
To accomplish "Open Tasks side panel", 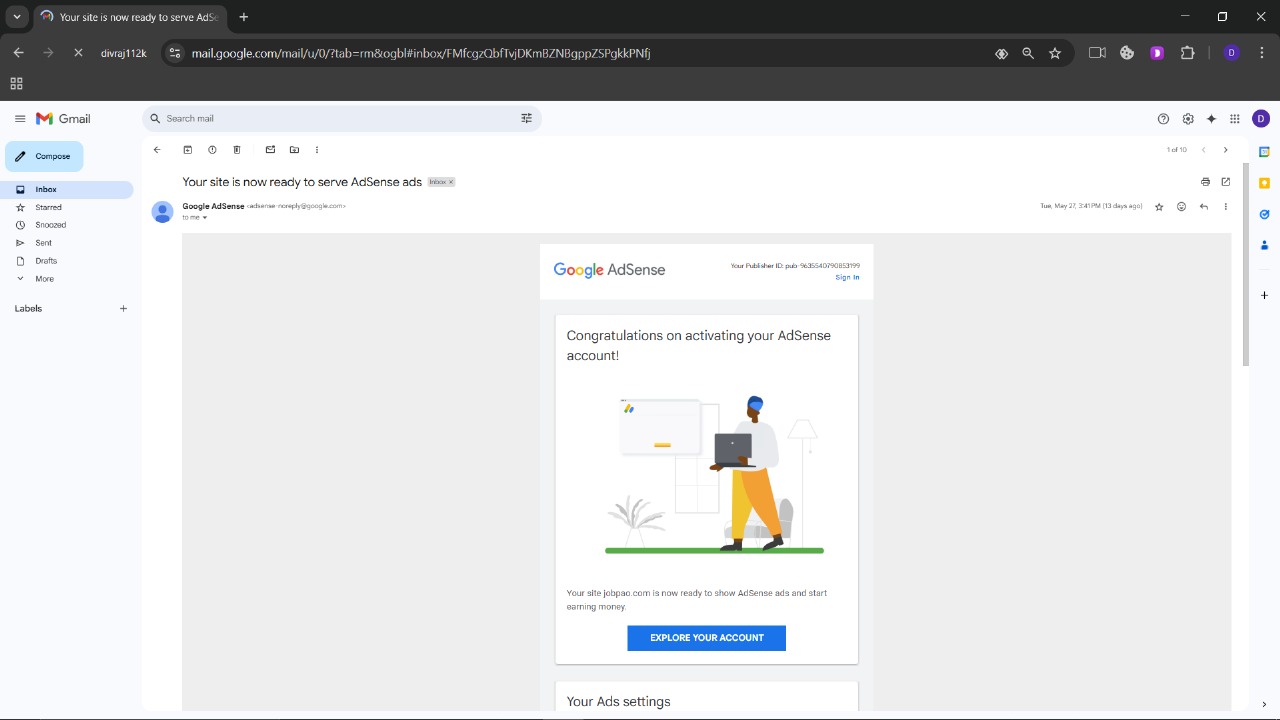I will [x=1264, y=214].
